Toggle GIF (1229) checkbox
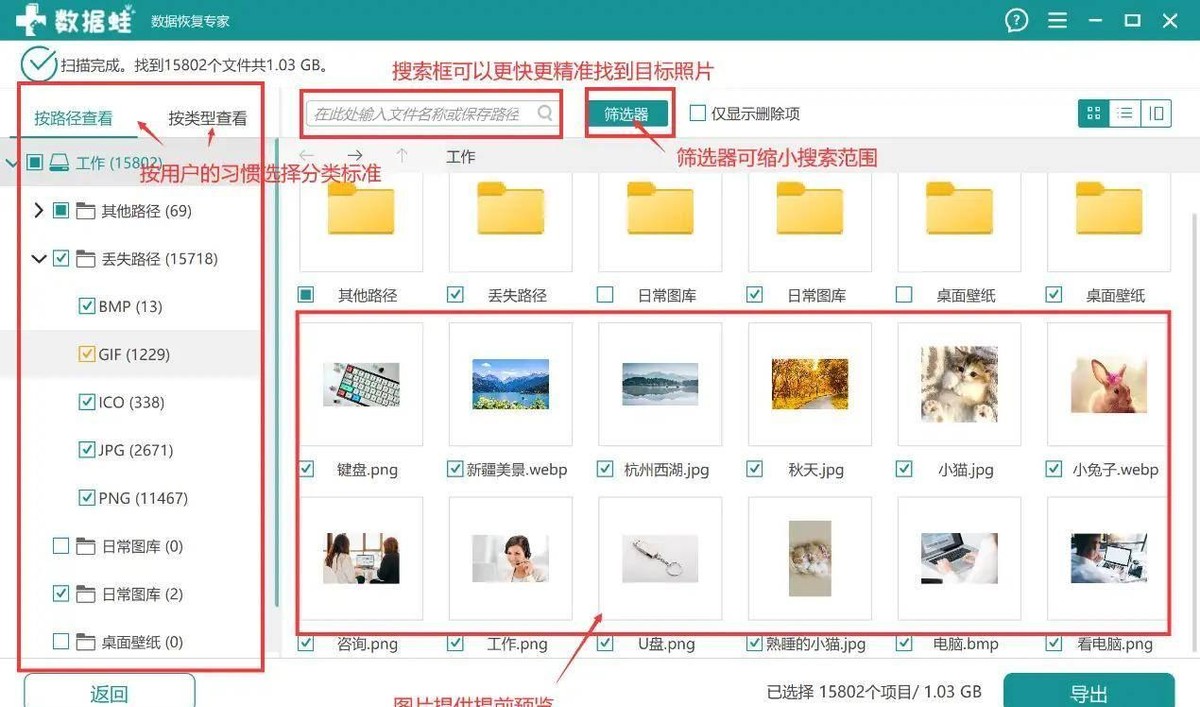Viewport: 1200px width, 707px height. (x=86, y=355)
